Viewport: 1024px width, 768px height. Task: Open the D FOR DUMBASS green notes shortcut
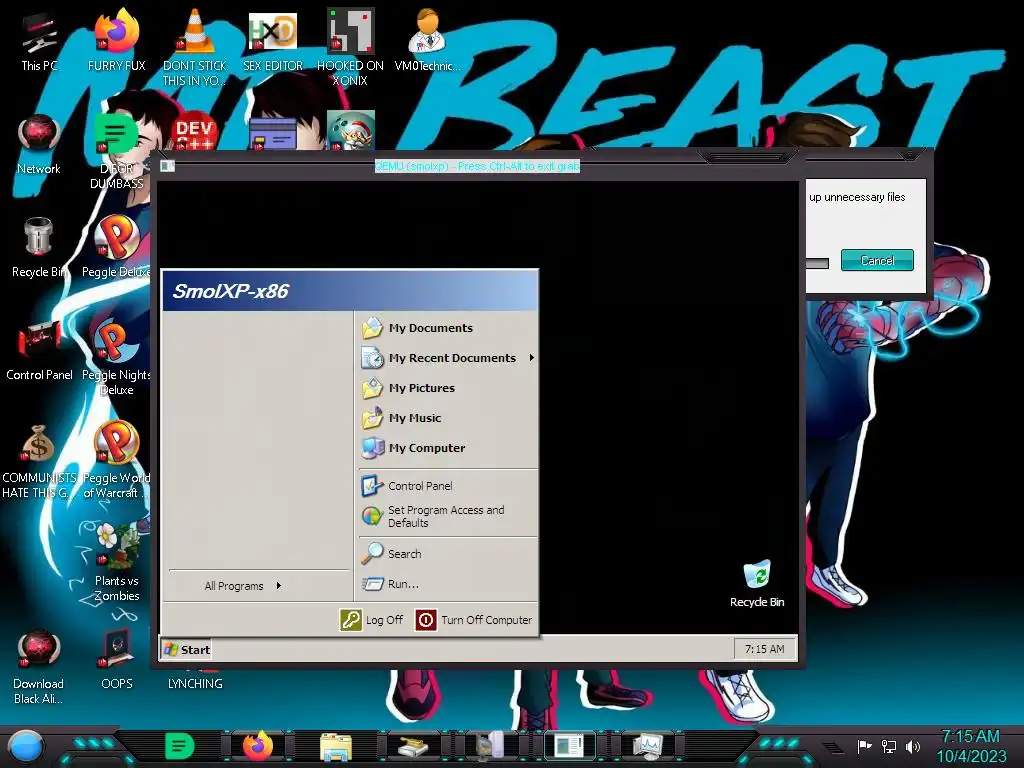click(116, 152)
